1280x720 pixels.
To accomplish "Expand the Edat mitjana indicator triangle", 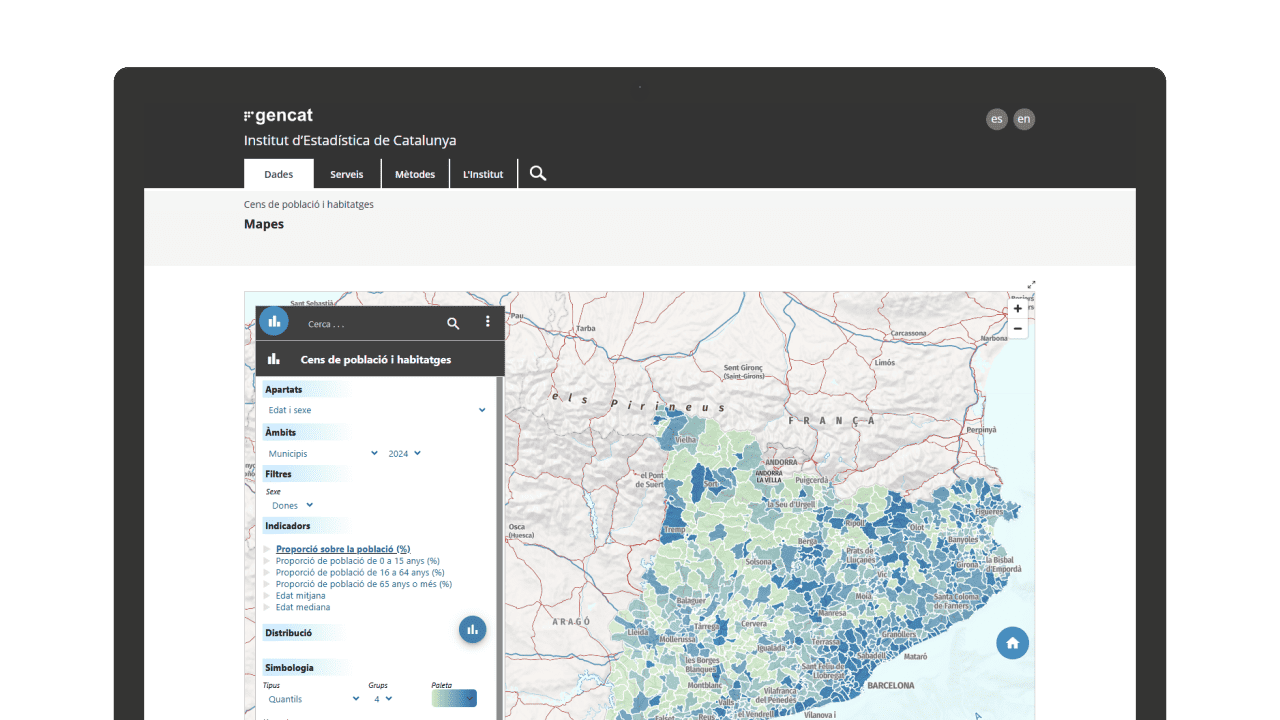I will click(x=268, y=595).
